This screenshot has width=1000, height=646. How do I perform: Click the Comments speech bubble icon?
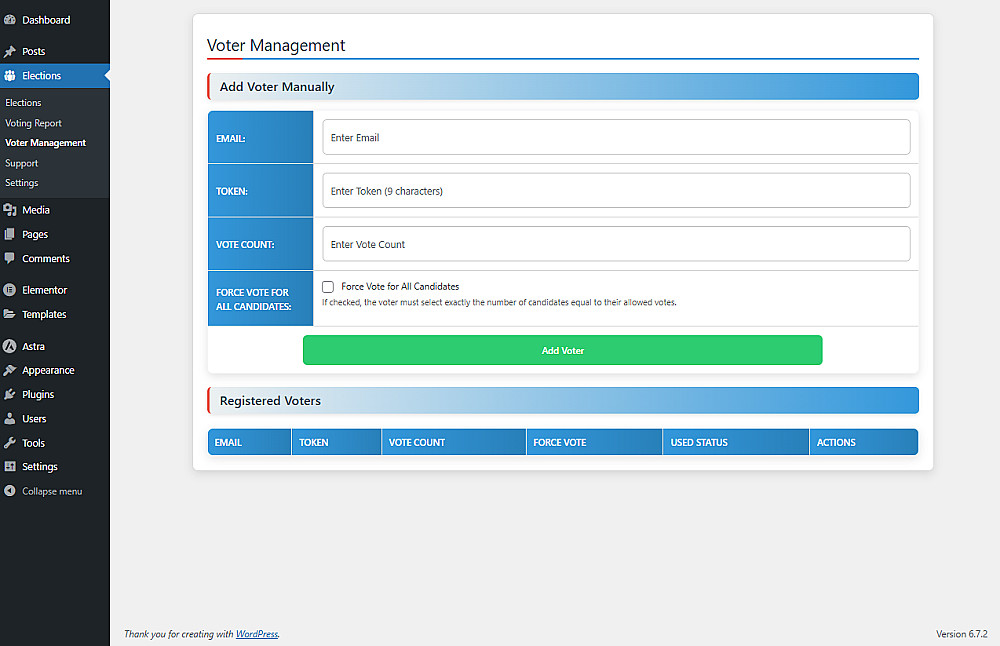pyautogui.click(x=10, y=258)
